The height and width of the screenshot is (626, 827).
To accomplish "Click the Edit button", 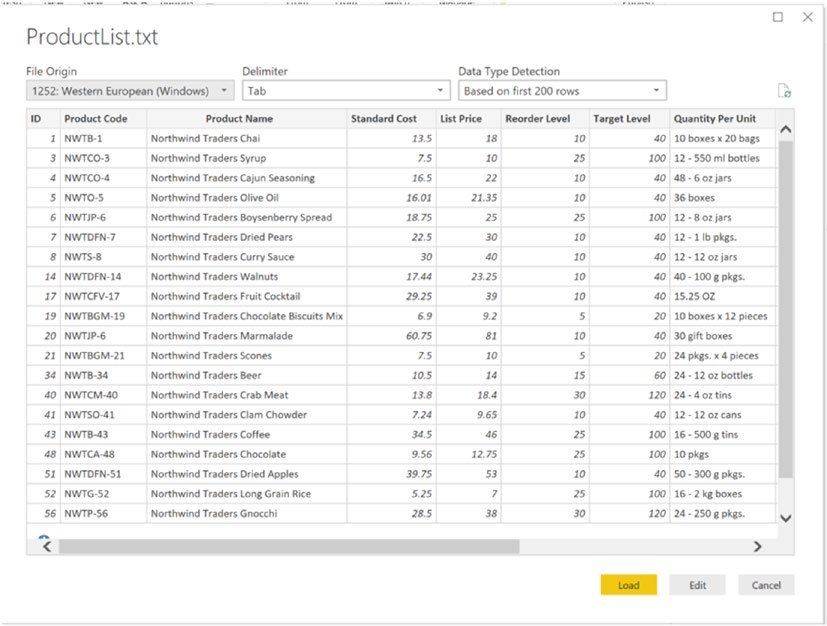I will click(x=697, y=585).
